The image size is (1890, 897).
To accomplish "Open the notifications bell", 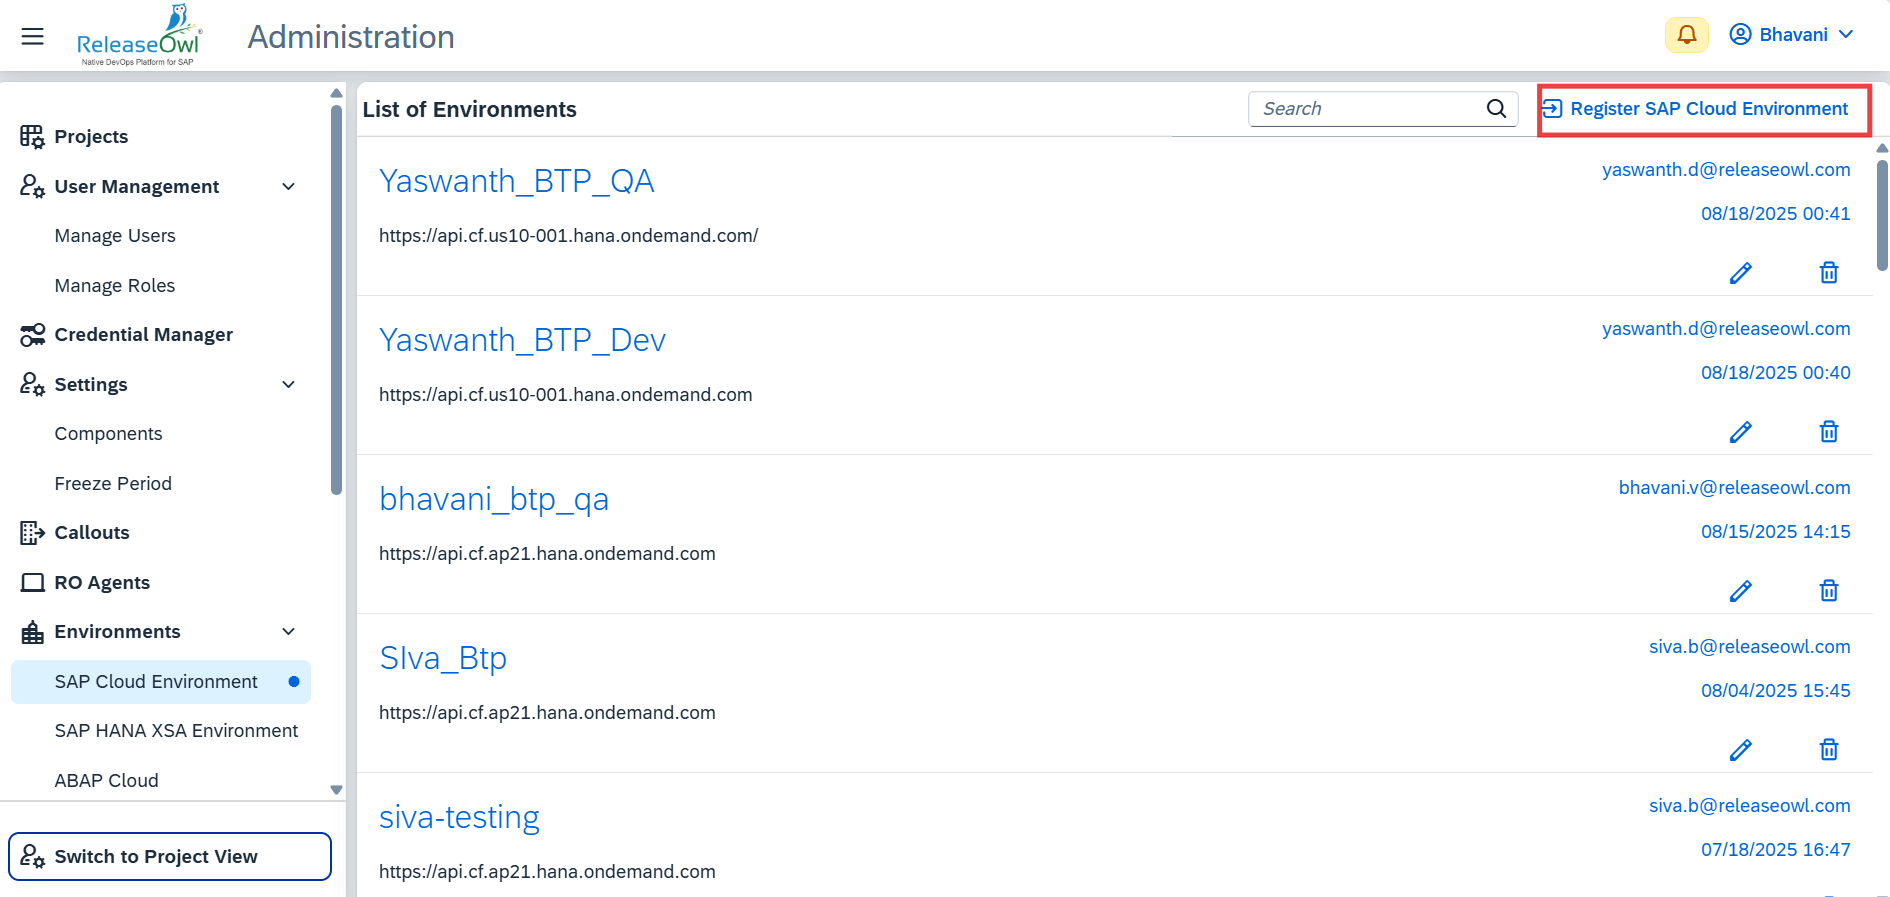I will 1687,35.
